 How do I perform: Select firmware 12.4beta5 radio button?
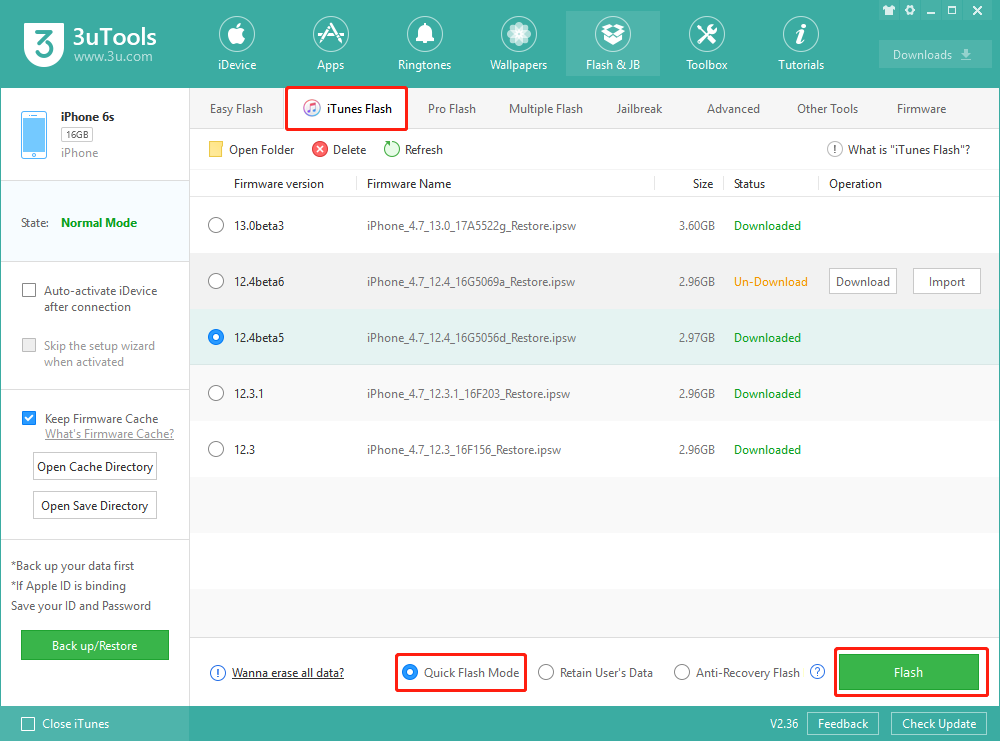coord(216,337)
